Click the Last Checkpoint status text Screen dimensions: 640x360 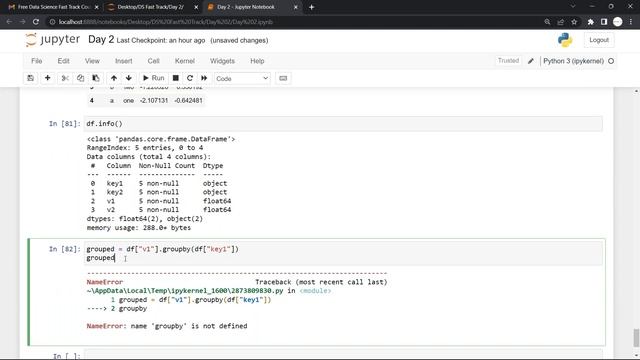[x=161, y=40]
